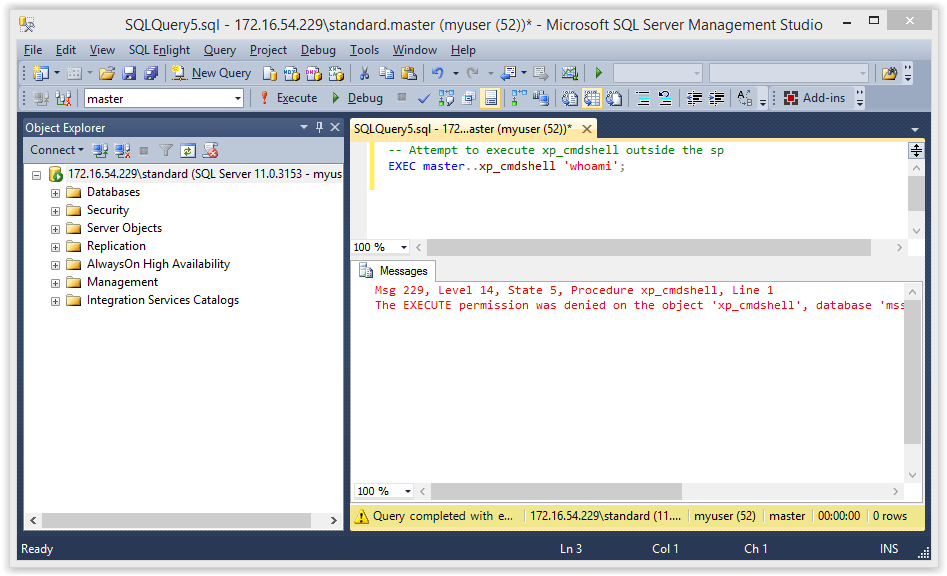Start debugging with the Debug toolbar button
This screenshot has height=576, width=947.
pos(364,97)
